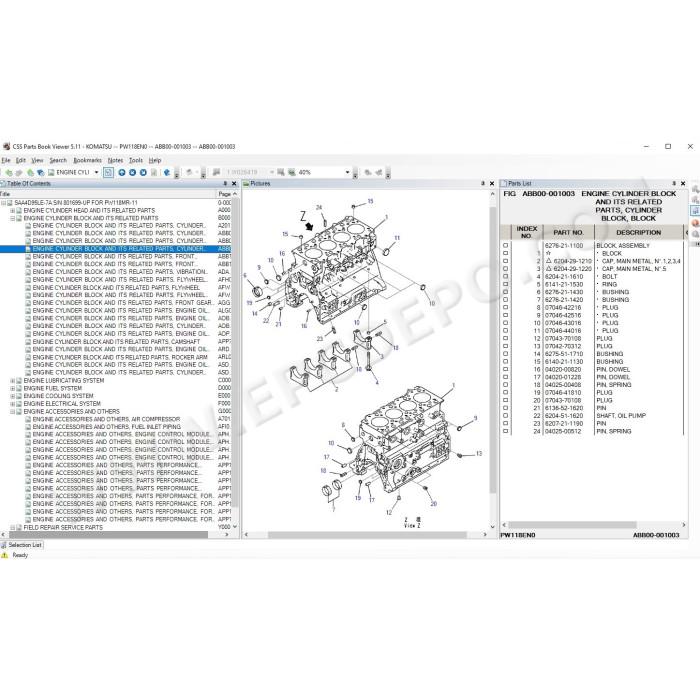Select checkbox for BUSHING 6275-51-1710

click(505, 354)
